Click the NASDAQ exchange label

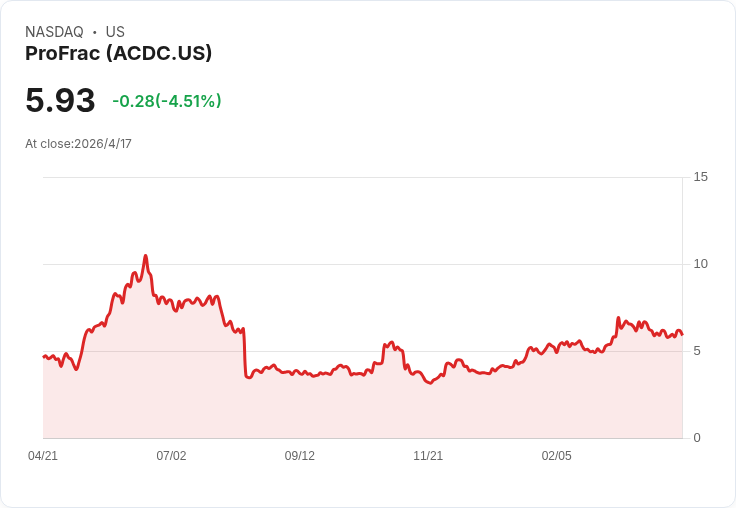click(54, 32)
